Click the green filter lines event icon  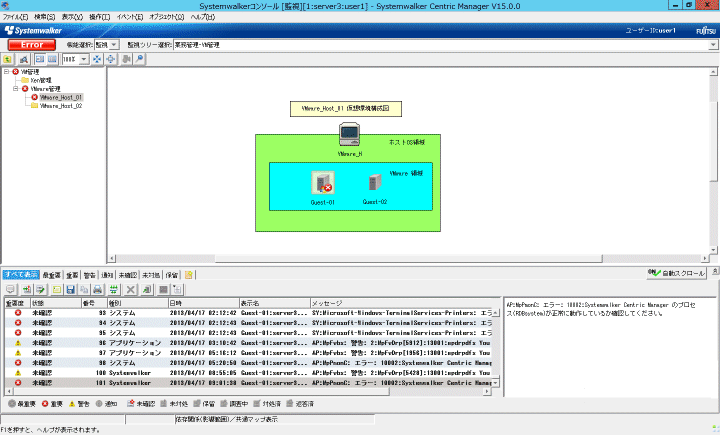click(x=113, y=289)
